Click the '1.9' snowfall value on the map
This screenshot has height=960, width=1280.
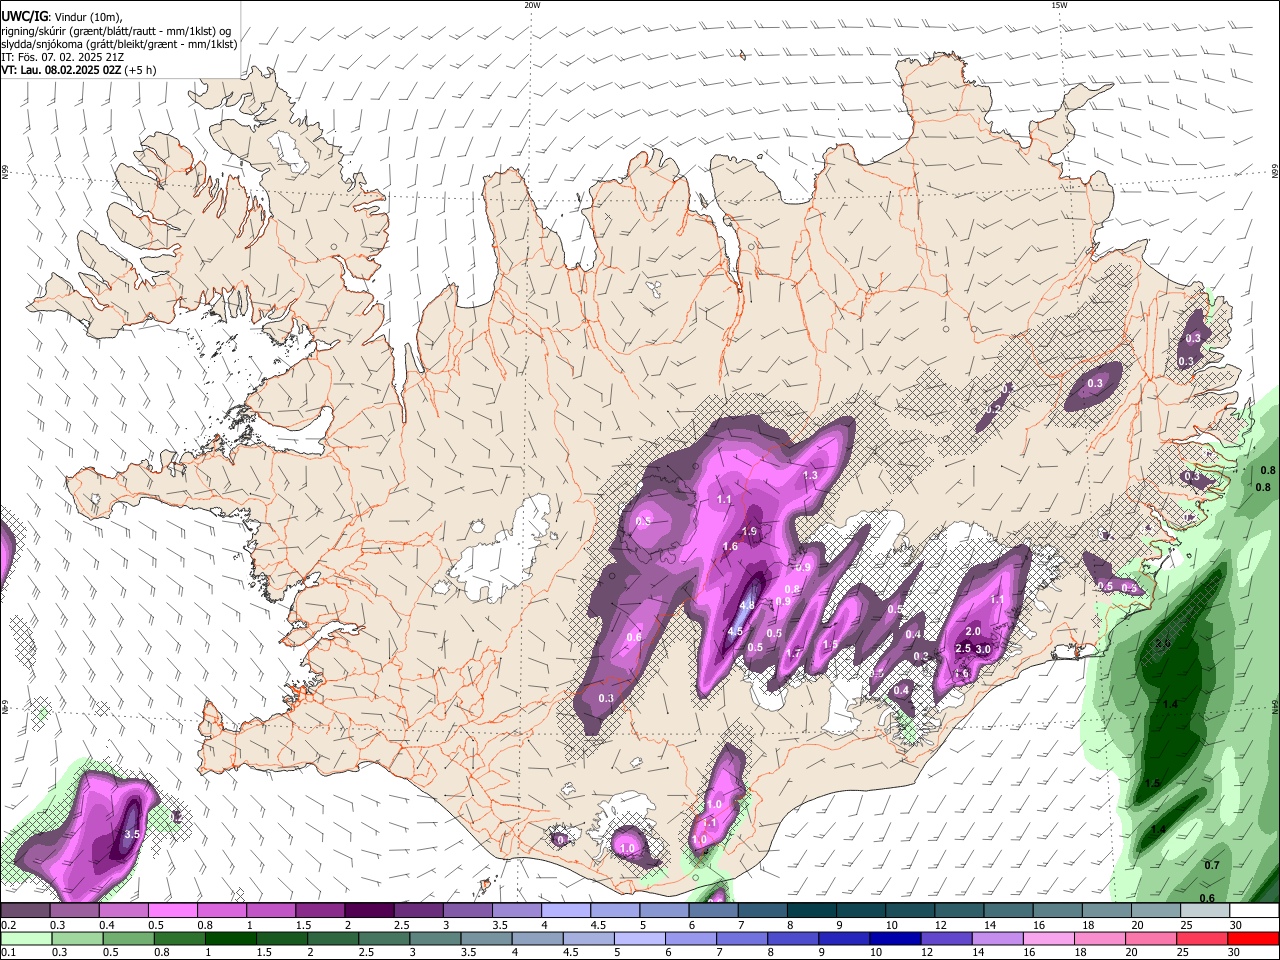coord(750,531)
